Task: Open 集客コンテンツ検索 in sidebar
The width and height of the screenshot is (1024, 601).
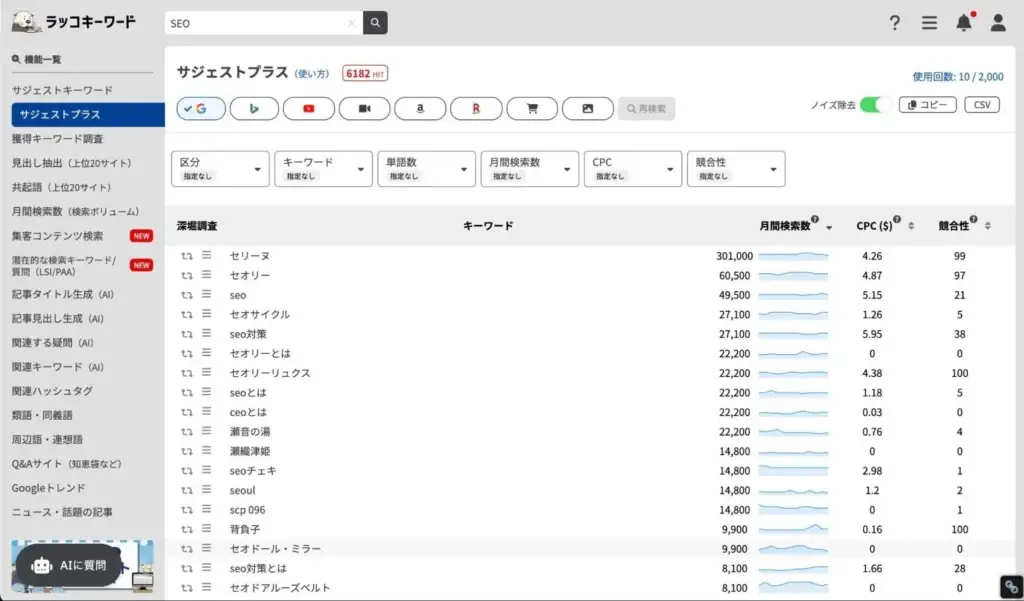Action: point(57,236)
